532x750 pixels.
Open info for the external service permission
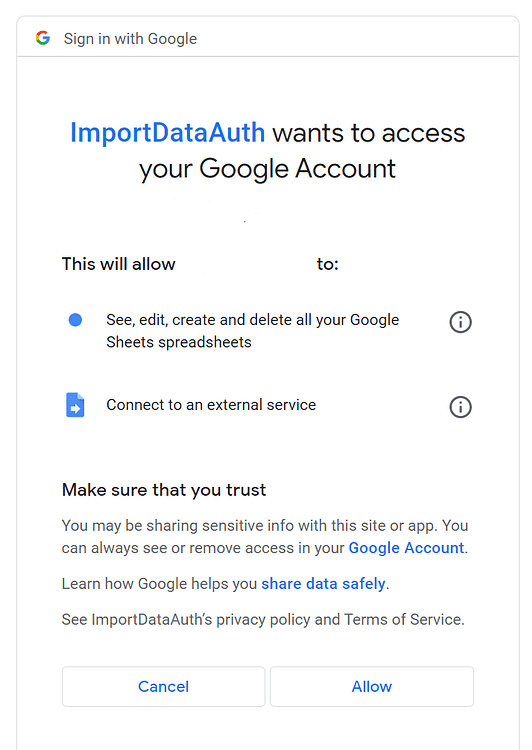coord(460,407)
